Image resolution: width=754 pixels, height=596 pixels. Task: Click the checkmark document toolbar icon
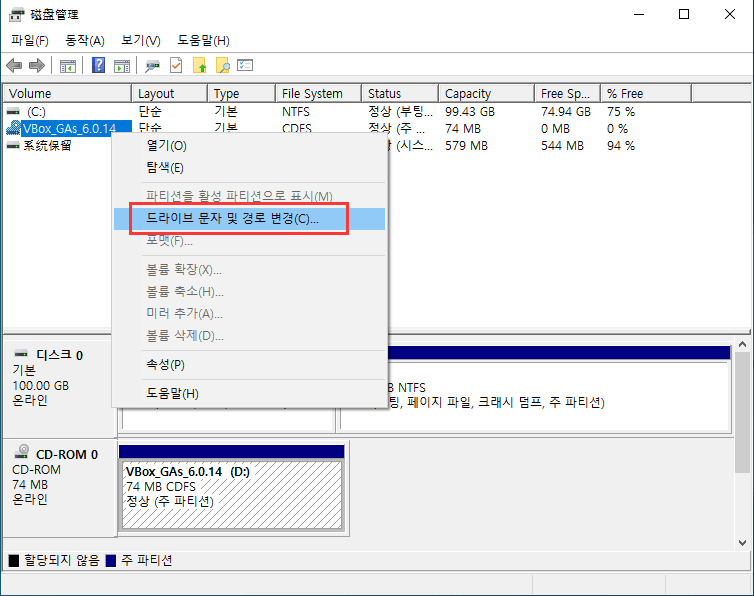pyautogui.click(x=176, y=65)
